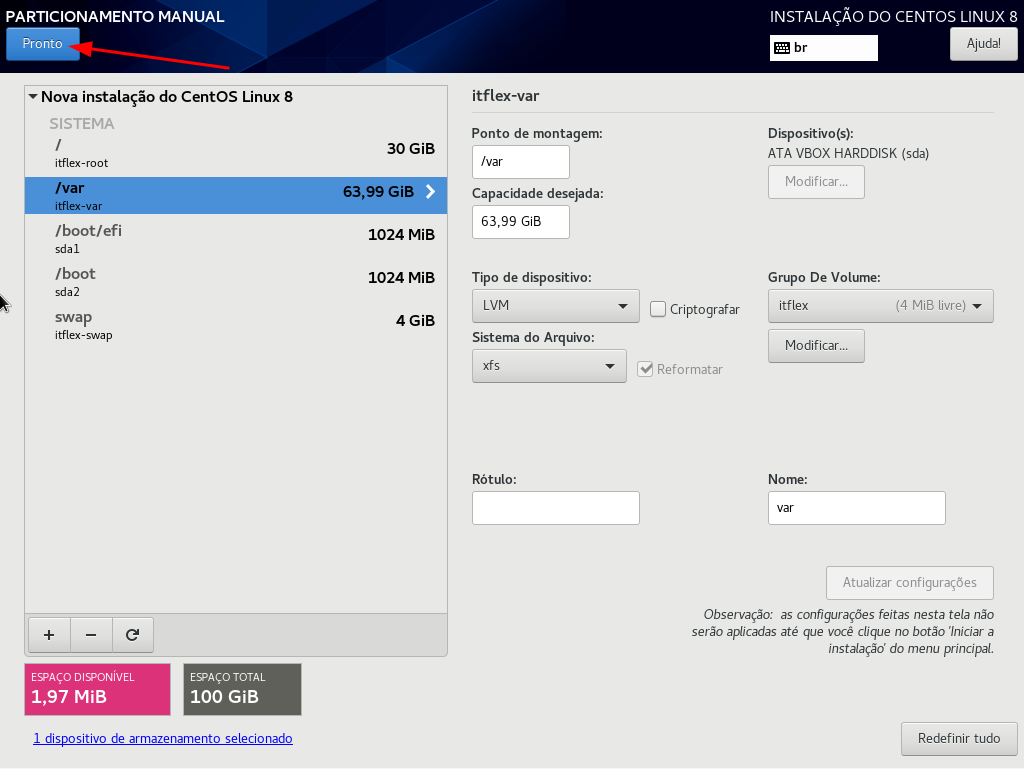Select the / itflex-root partition row
This screenshot has width=1024, height=769.
236,153
